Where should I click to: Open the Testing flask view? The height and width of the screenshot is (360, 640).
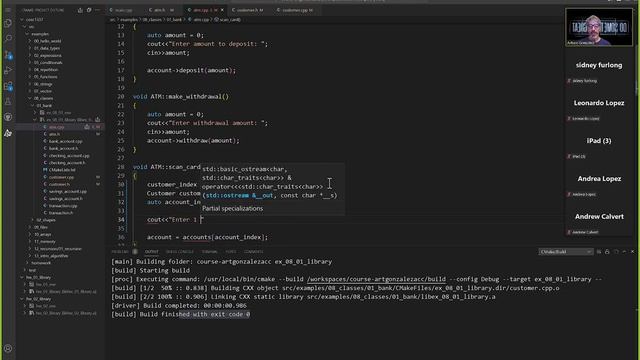(8, 102)
